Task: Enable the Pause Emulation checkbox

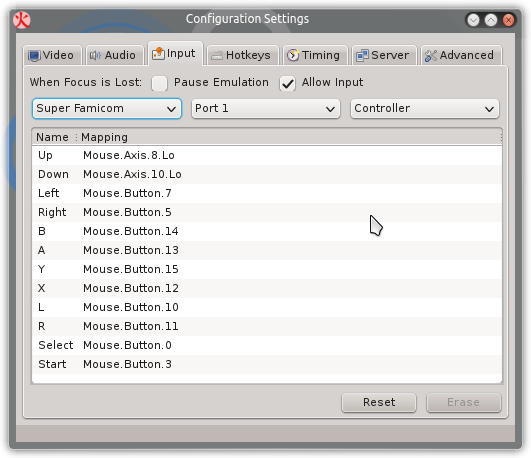Action: 159,83
